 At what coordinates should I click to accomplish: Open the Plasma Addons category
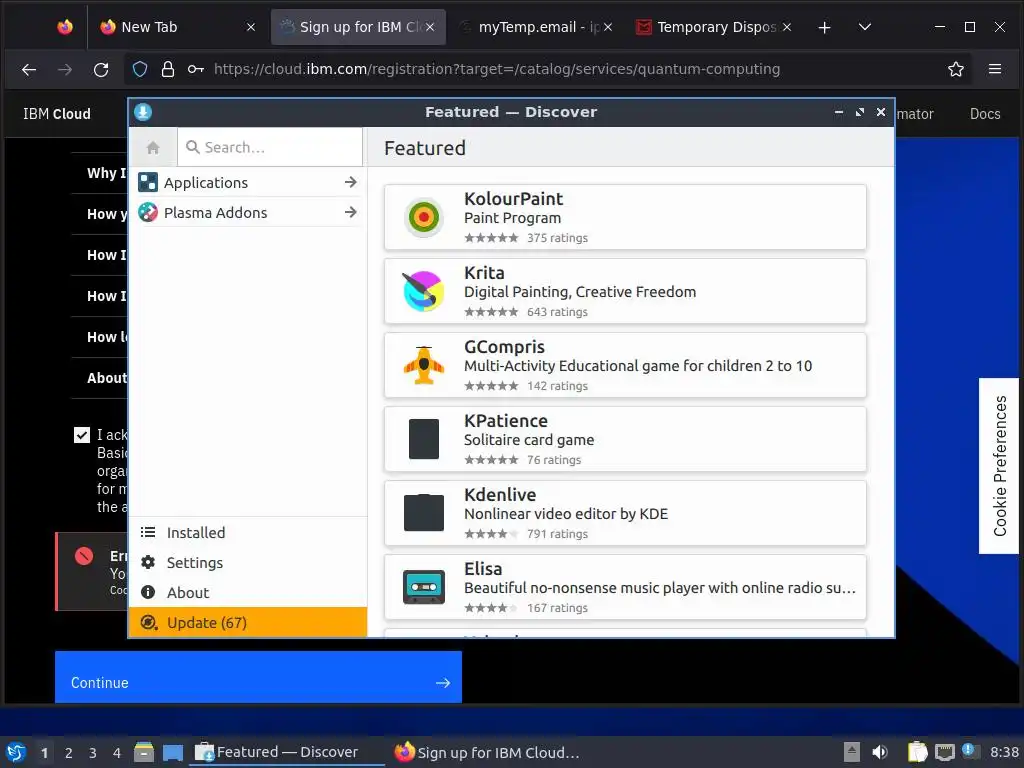coord(248,212)
